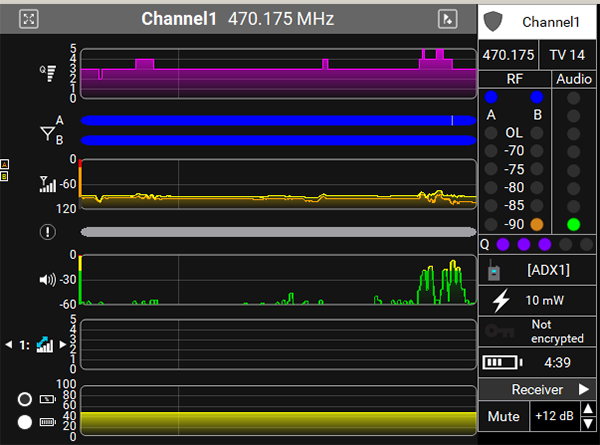Click the 10 mW power label
Screen dimensions: 600x445
click(x=545, y=300)
